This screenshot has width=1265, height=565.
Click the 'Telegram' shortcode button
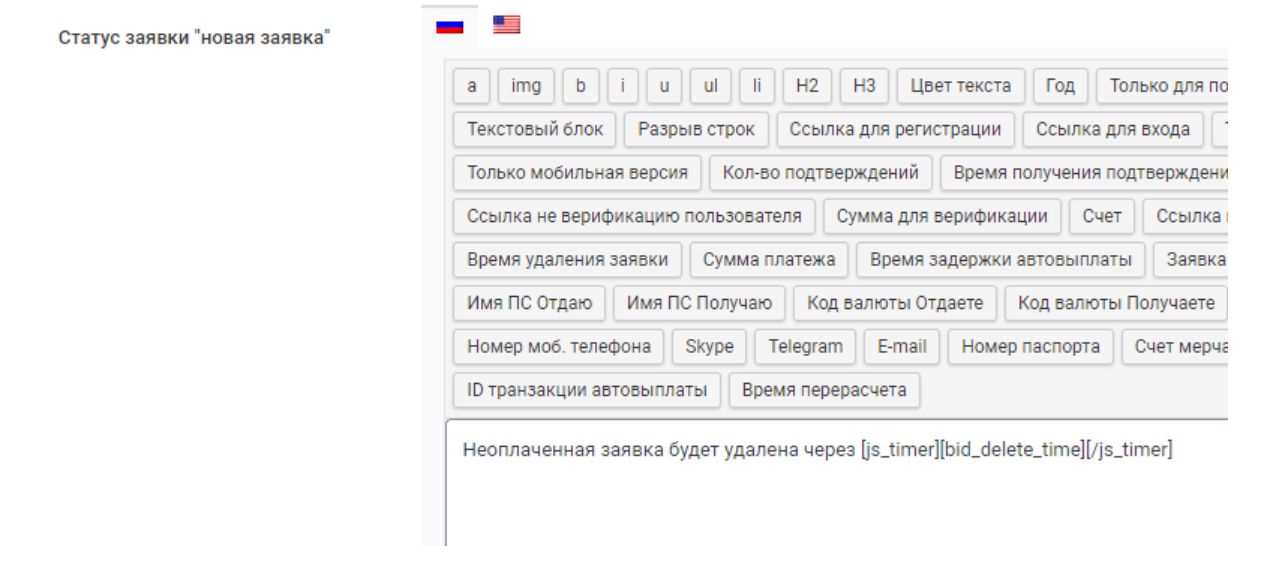(x=805, y=347)
